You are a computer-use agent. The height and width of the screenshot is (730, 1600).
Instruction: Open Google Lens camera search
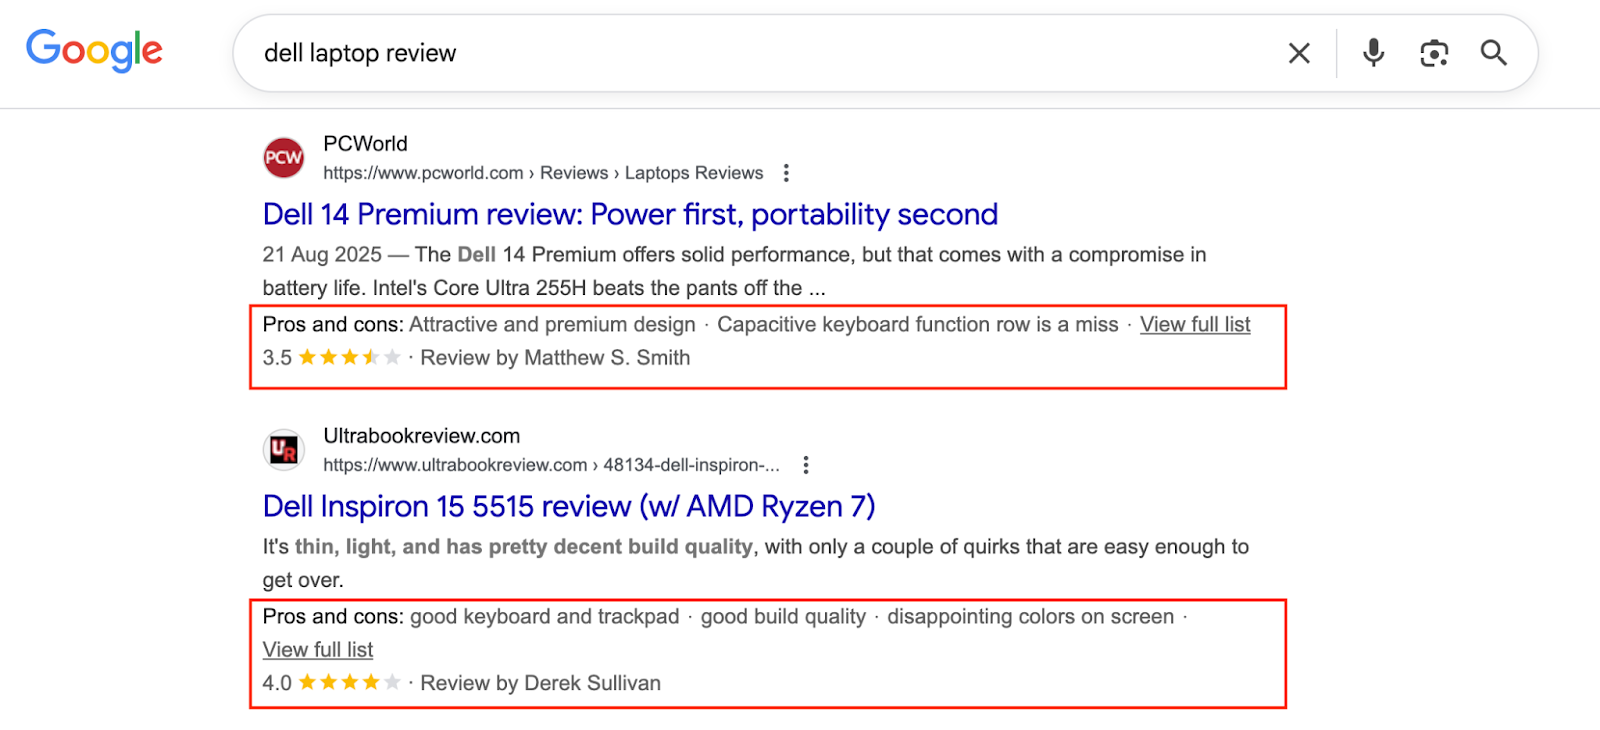(1433, 52)
